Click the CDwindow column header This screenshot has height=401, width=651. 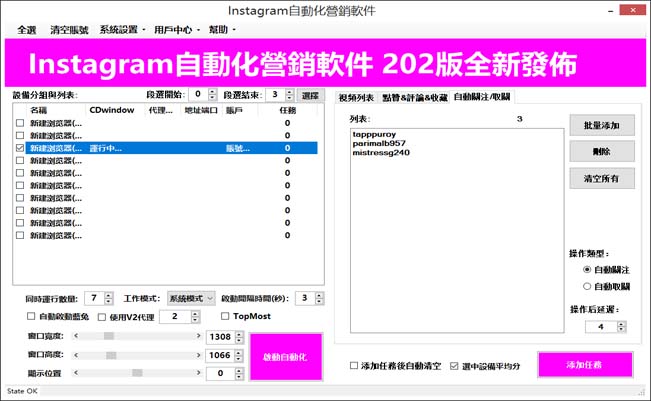(x=112, y=110)
